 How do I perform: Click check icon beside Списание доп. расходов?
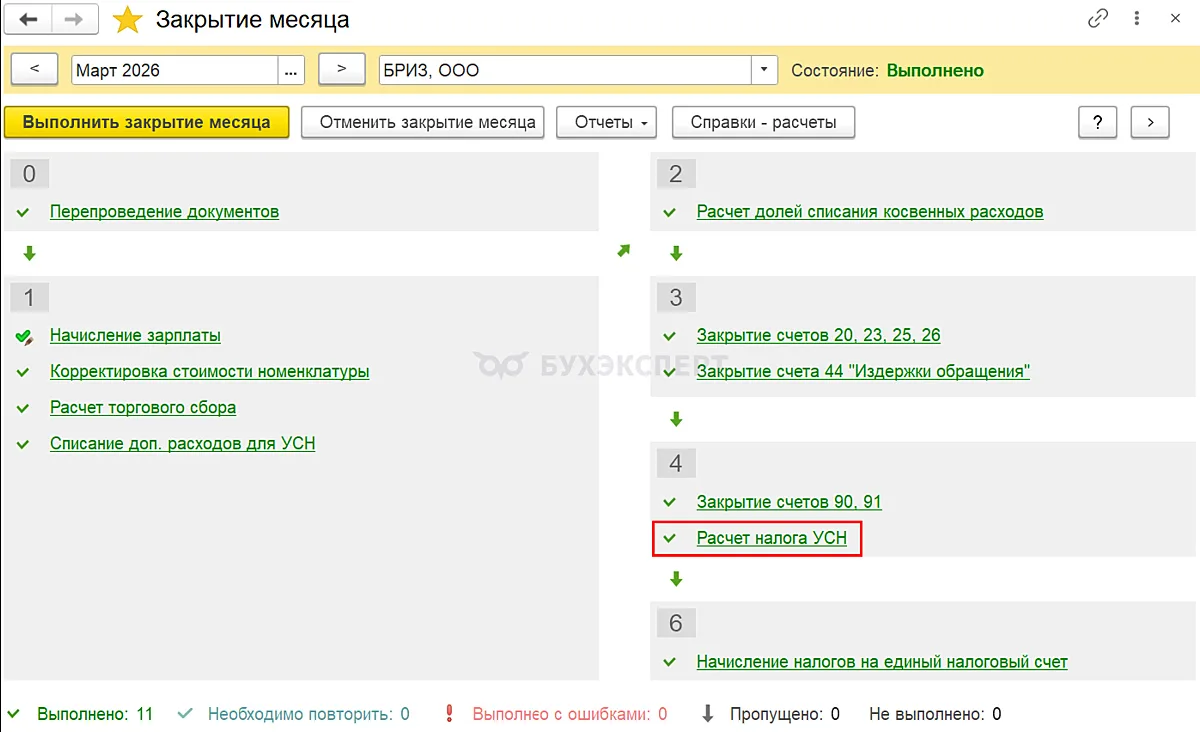click(24, 443)
